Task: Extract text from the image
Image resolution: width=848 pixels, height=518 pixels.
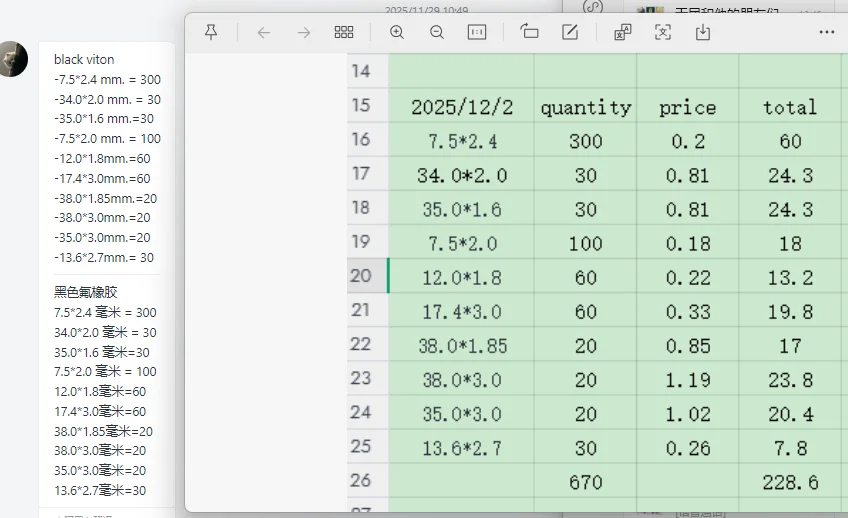Action: click(x=663, y=32)
